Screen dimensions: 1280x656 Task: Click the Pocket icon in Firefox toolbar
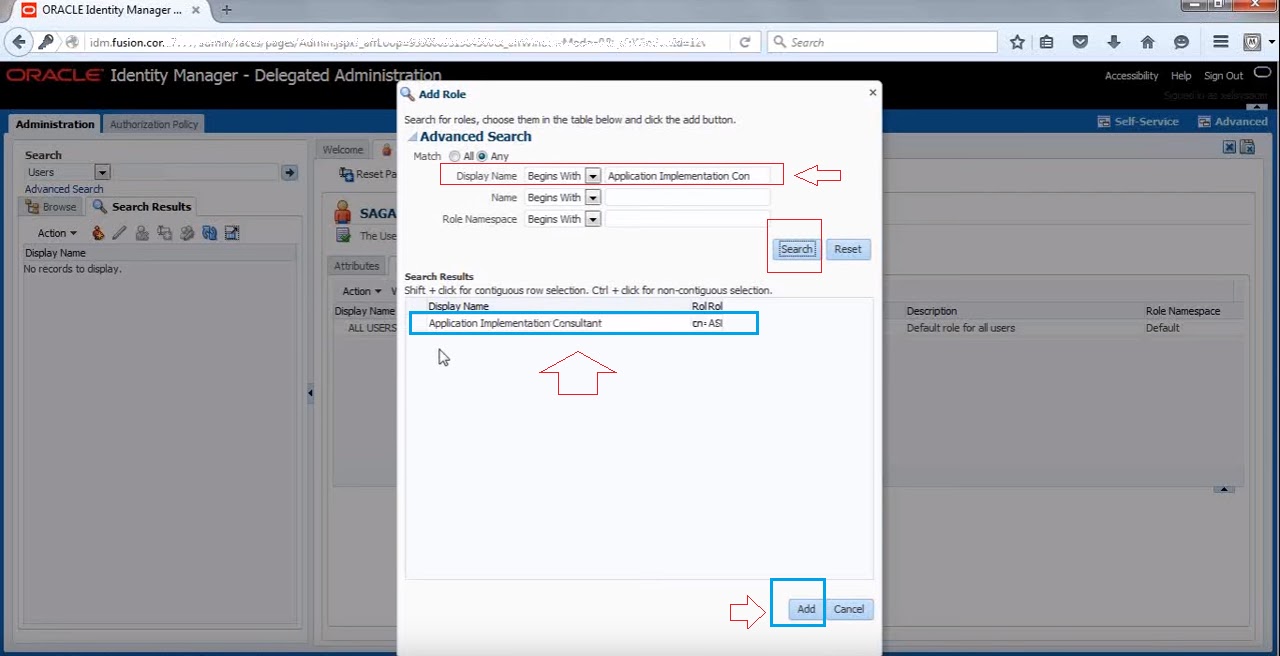tap(1080, 42)
